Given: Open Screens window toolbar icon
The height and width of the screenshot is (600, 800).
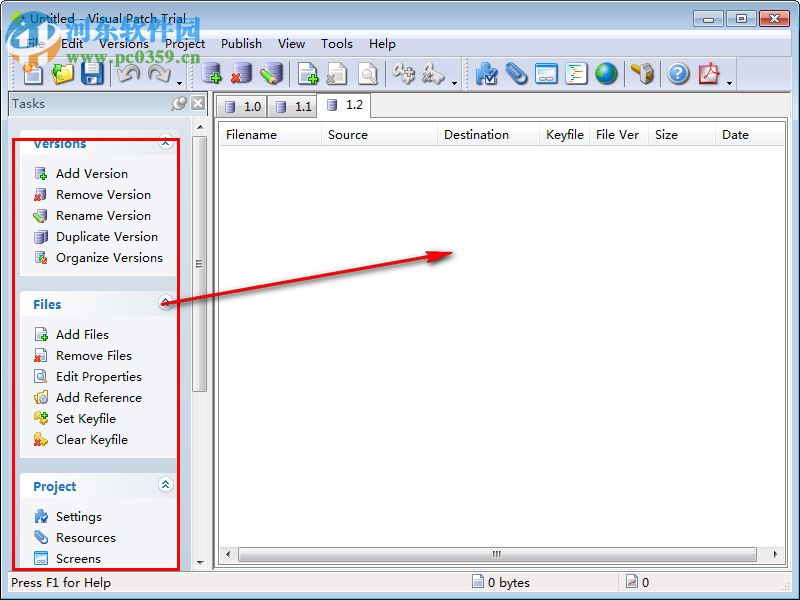Looking at the screenshot, I should 546,74.
